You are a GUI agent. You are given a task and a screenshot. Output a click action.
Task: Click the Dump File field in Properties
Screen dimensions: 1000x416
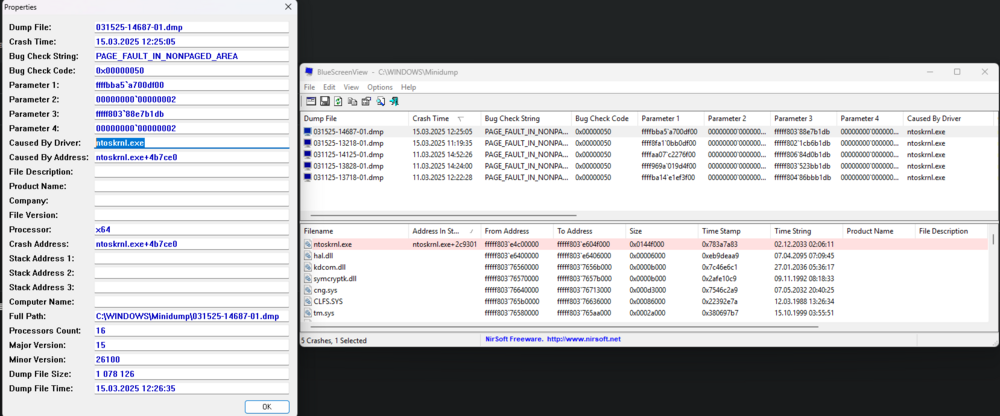(x=191, y=27)
